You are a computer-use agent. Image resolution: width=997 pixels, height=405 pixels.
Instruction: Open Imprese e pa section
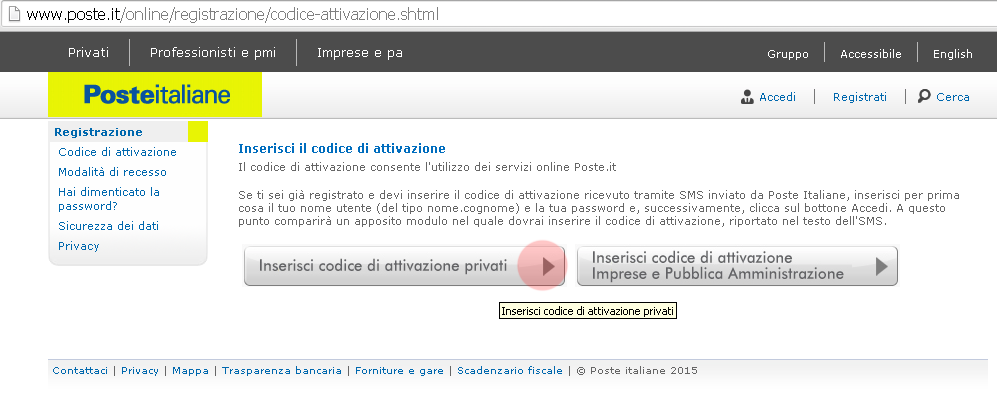point(360,53)
